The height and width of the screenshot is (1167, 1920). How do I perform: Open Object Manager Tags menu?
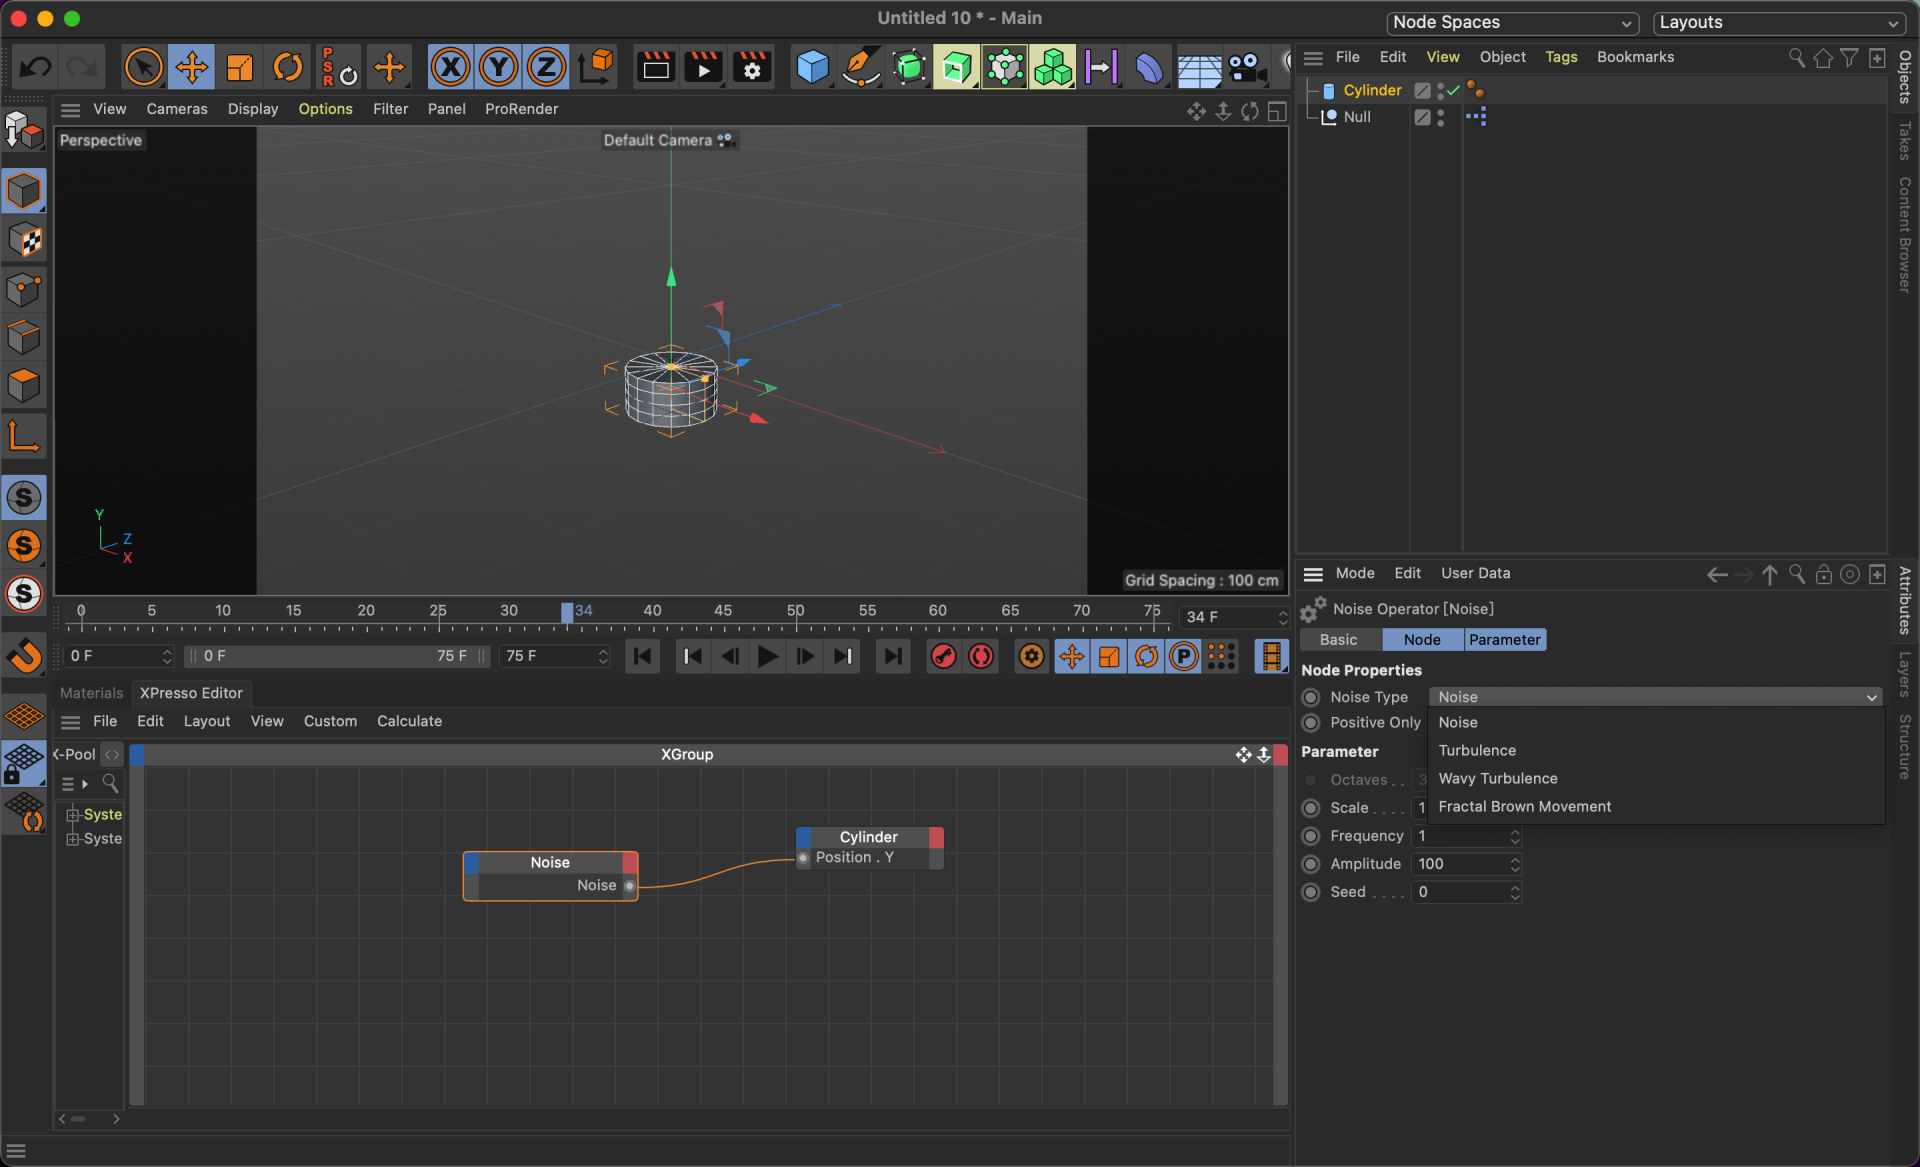pos(1560,57)
